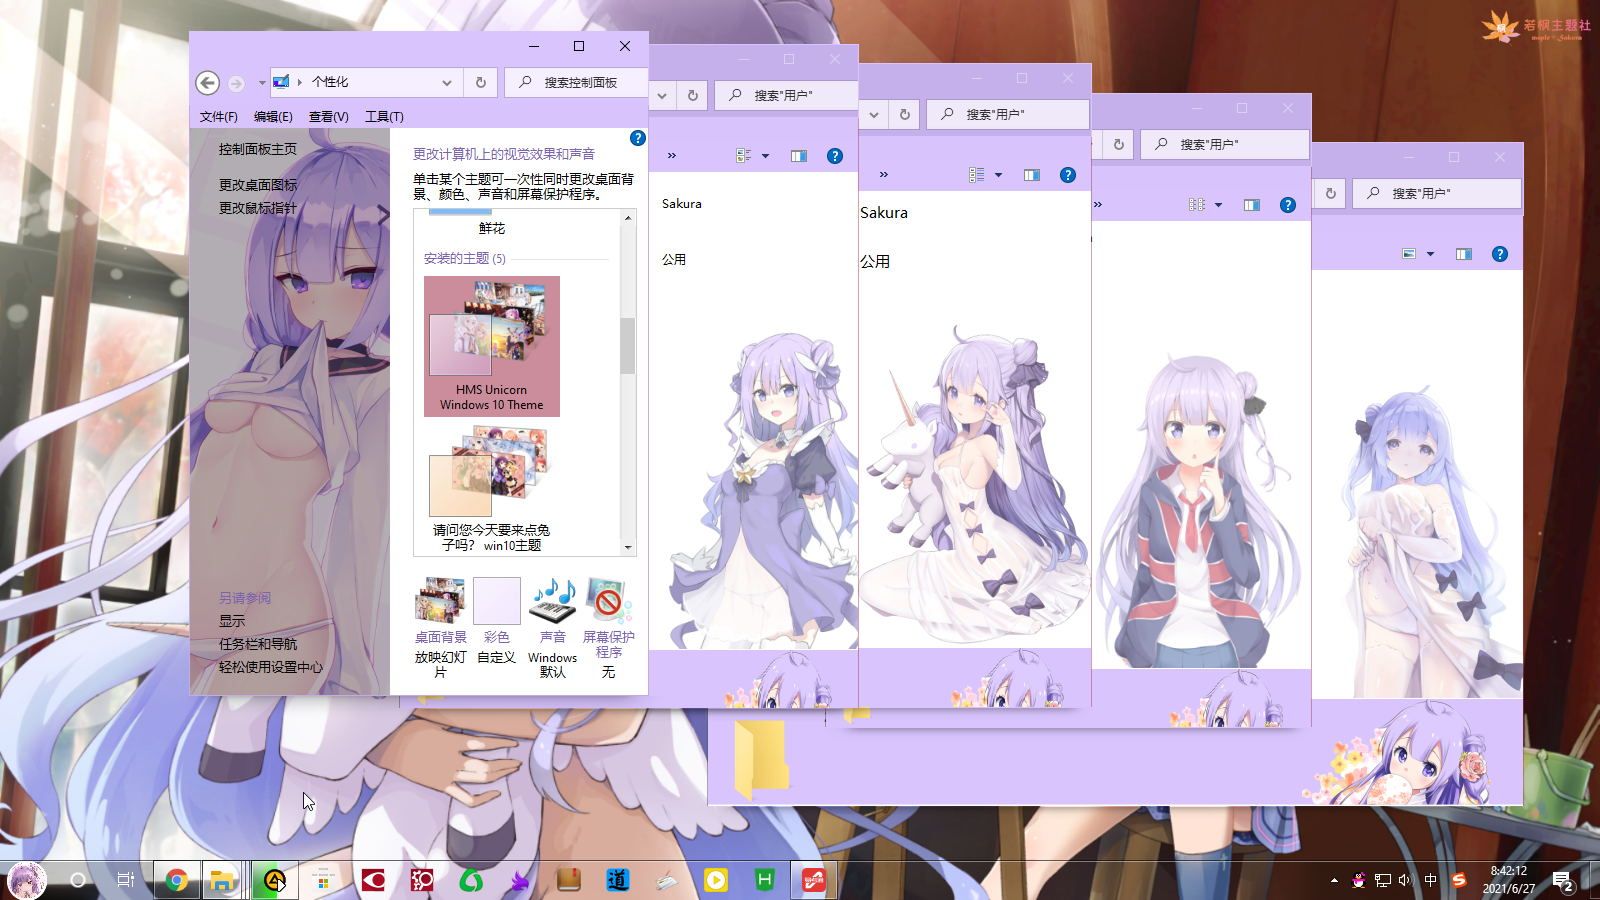Open Google Chrome from the taskbar
This screenshot has height=900, width=1600.
[x=176, y=880]
